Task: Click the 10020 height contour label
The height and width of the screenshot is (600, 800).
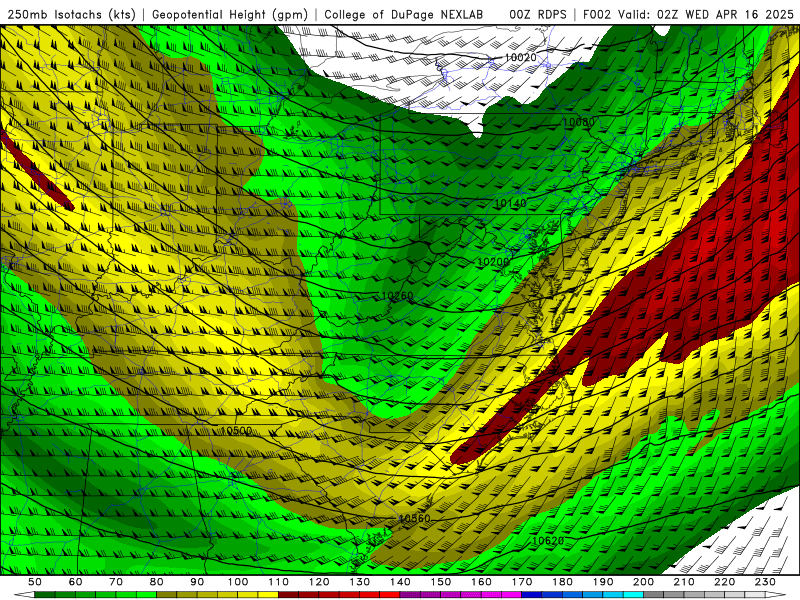Action: point(520,58)
